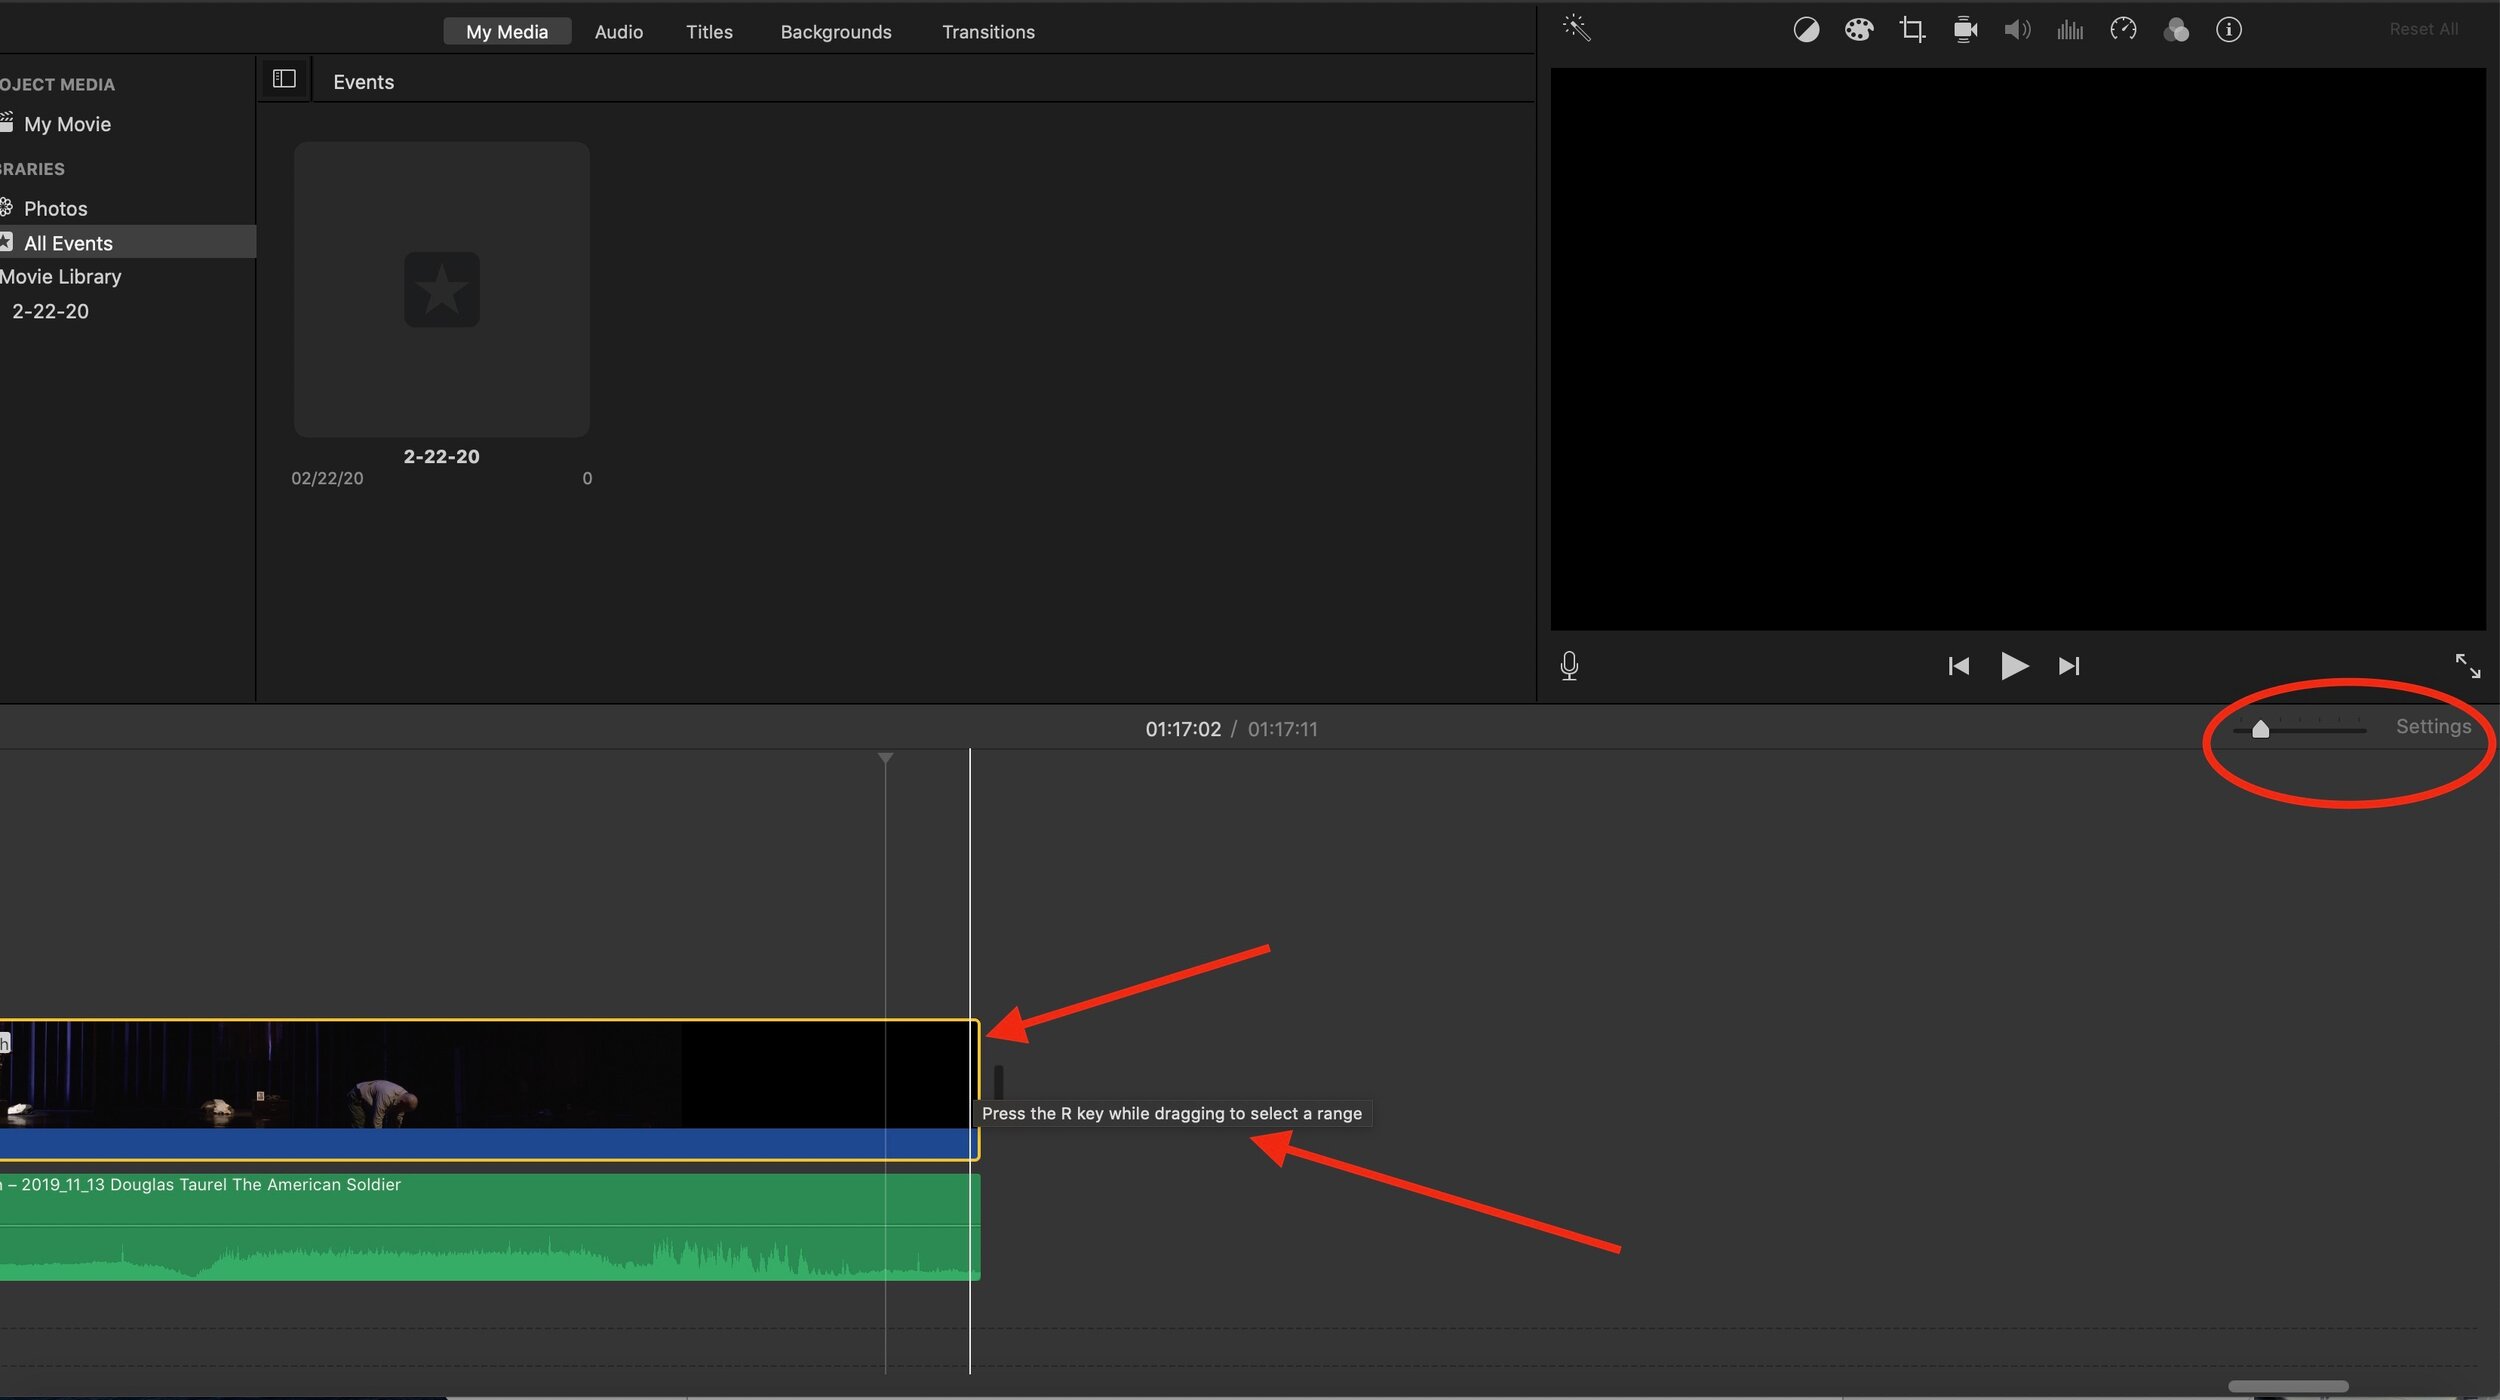
Task: Open noise reduction and equalizer tool
Action: coord(2070,30)
